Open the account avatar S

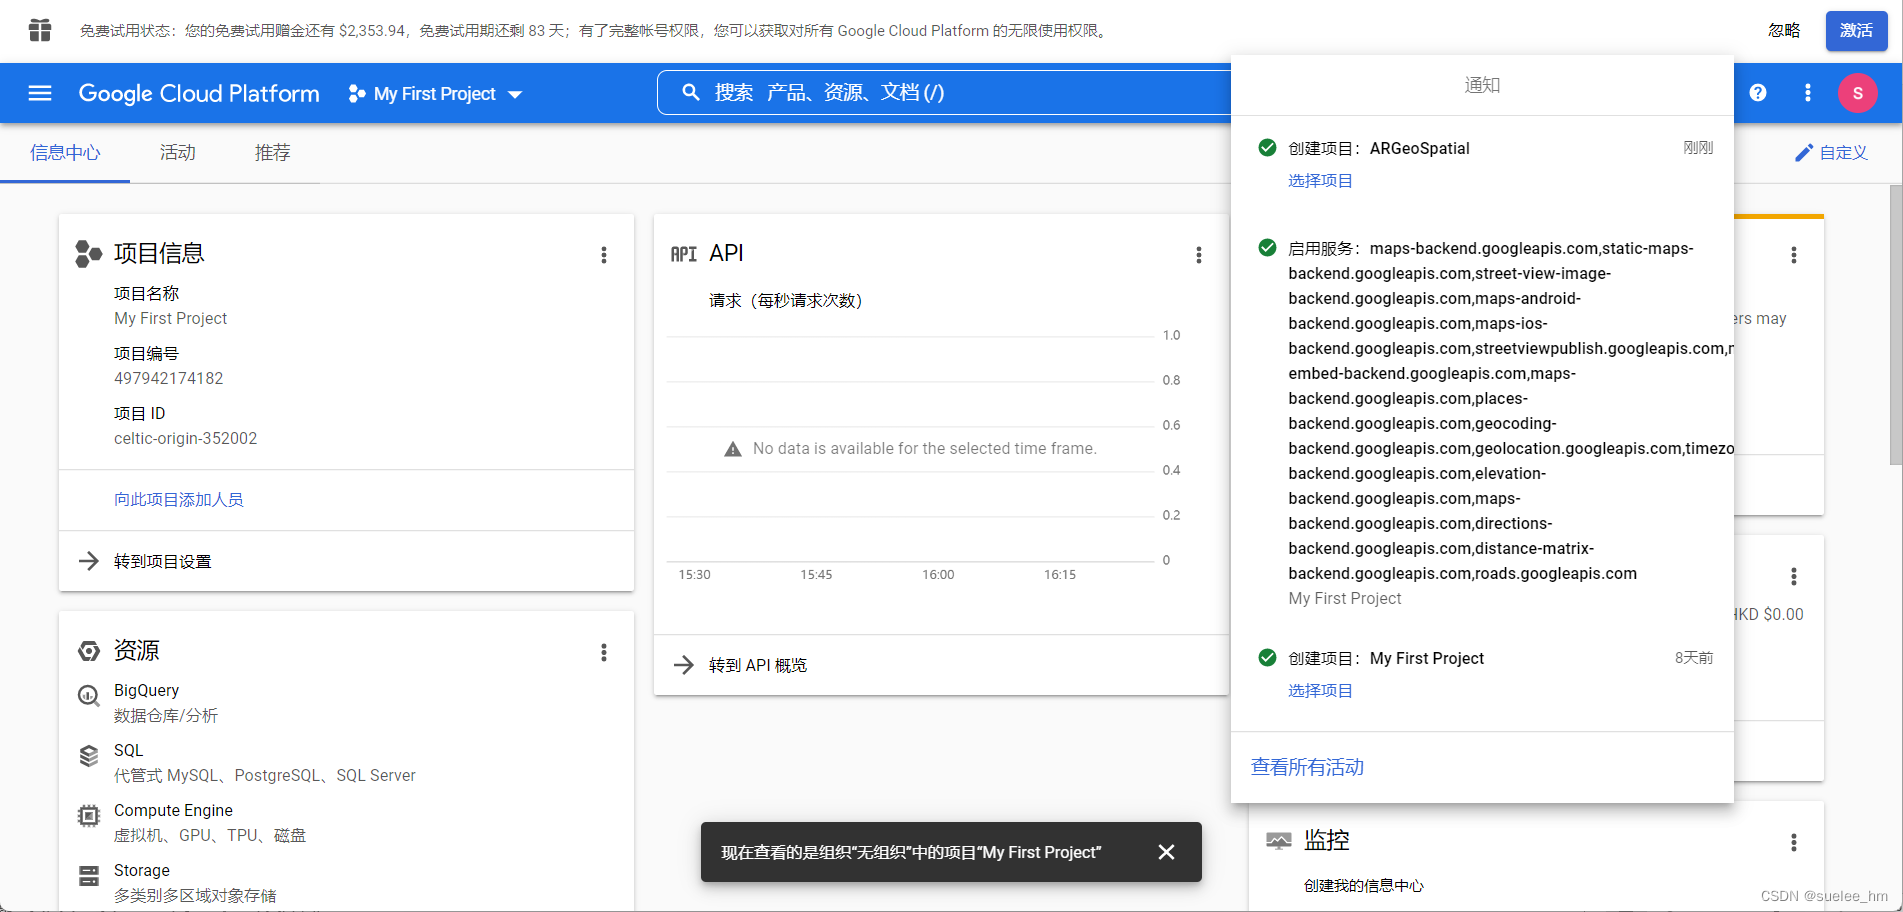pos(1857,93)
